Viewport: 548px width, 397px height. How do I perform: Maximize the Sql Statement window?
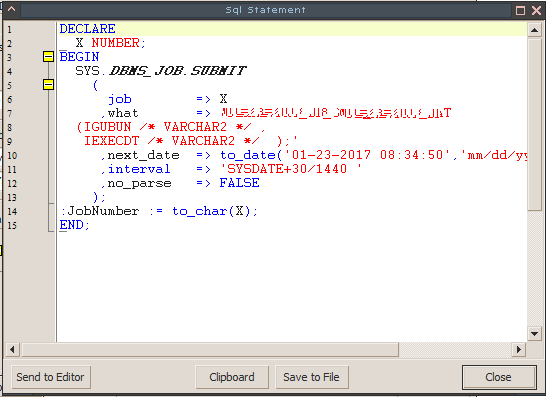[x=520, y=10]
